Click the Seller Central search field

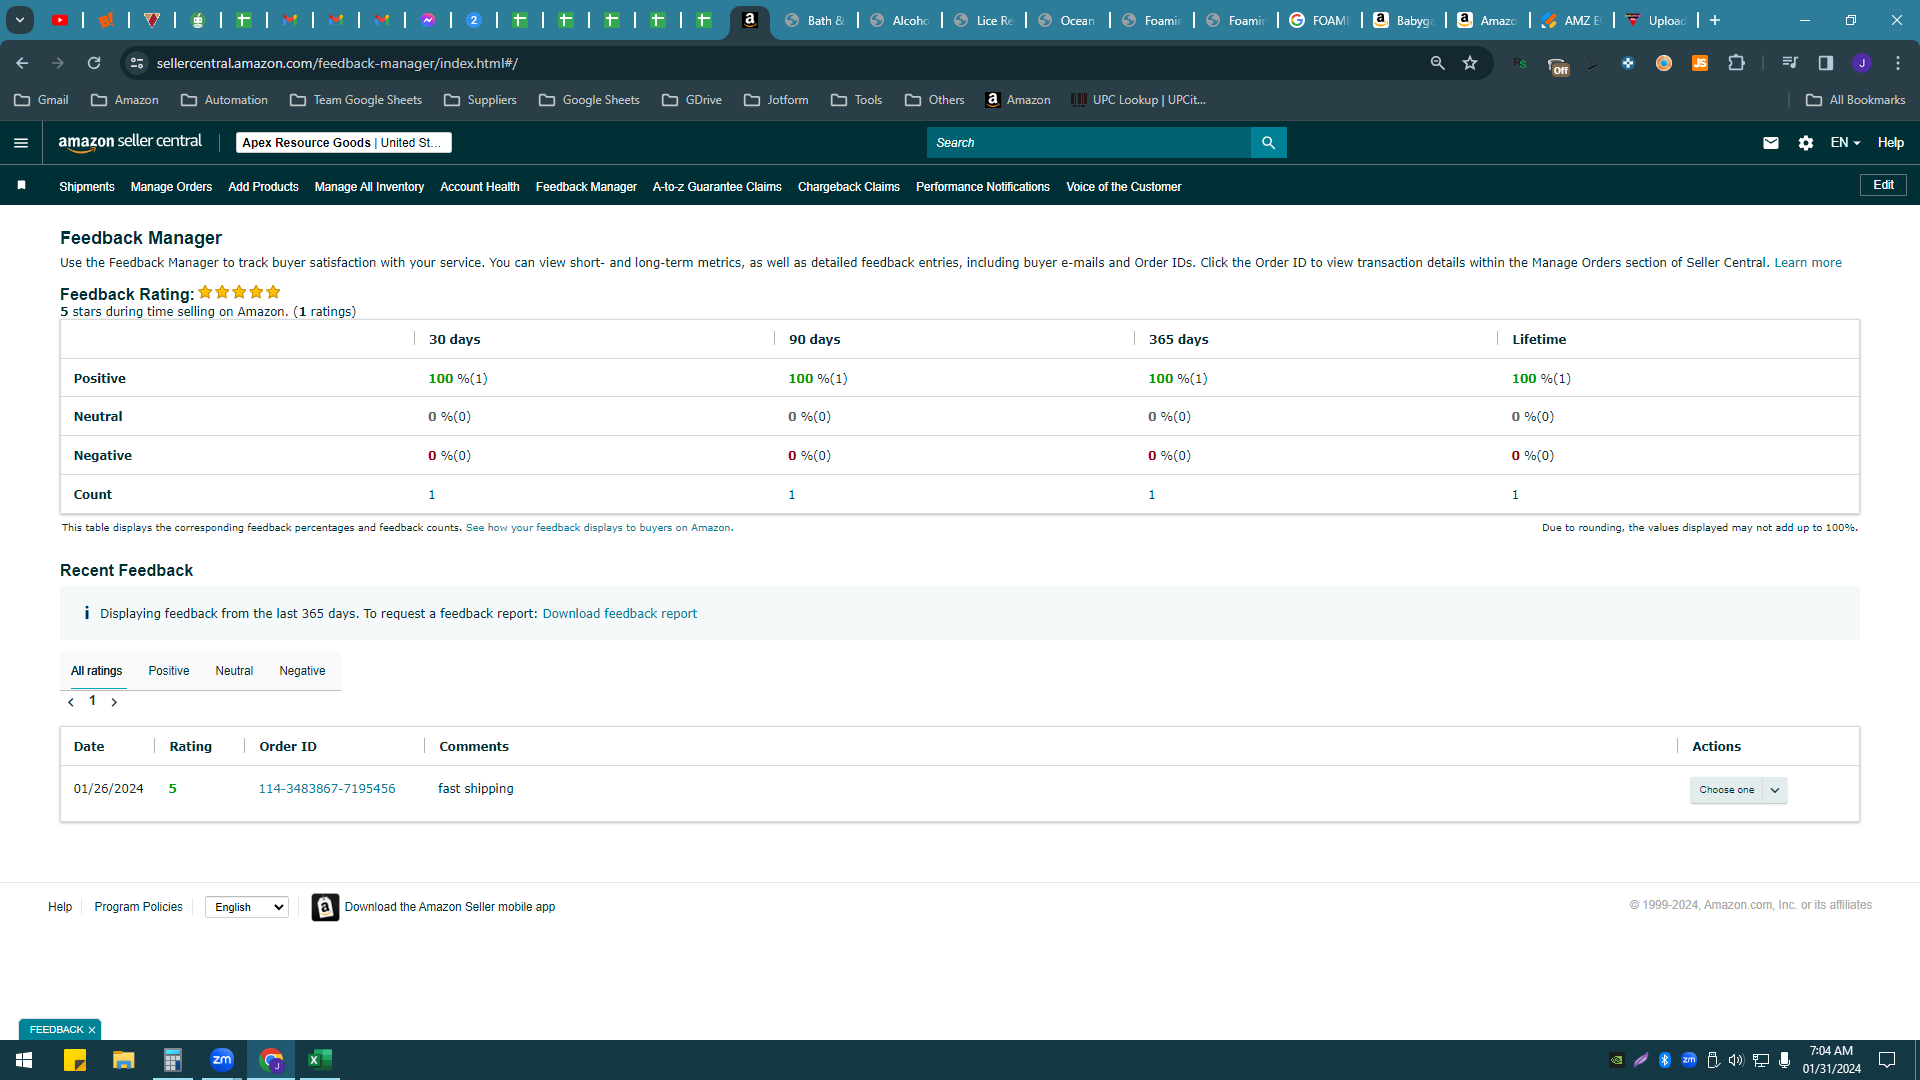[x=1089, y=143]
